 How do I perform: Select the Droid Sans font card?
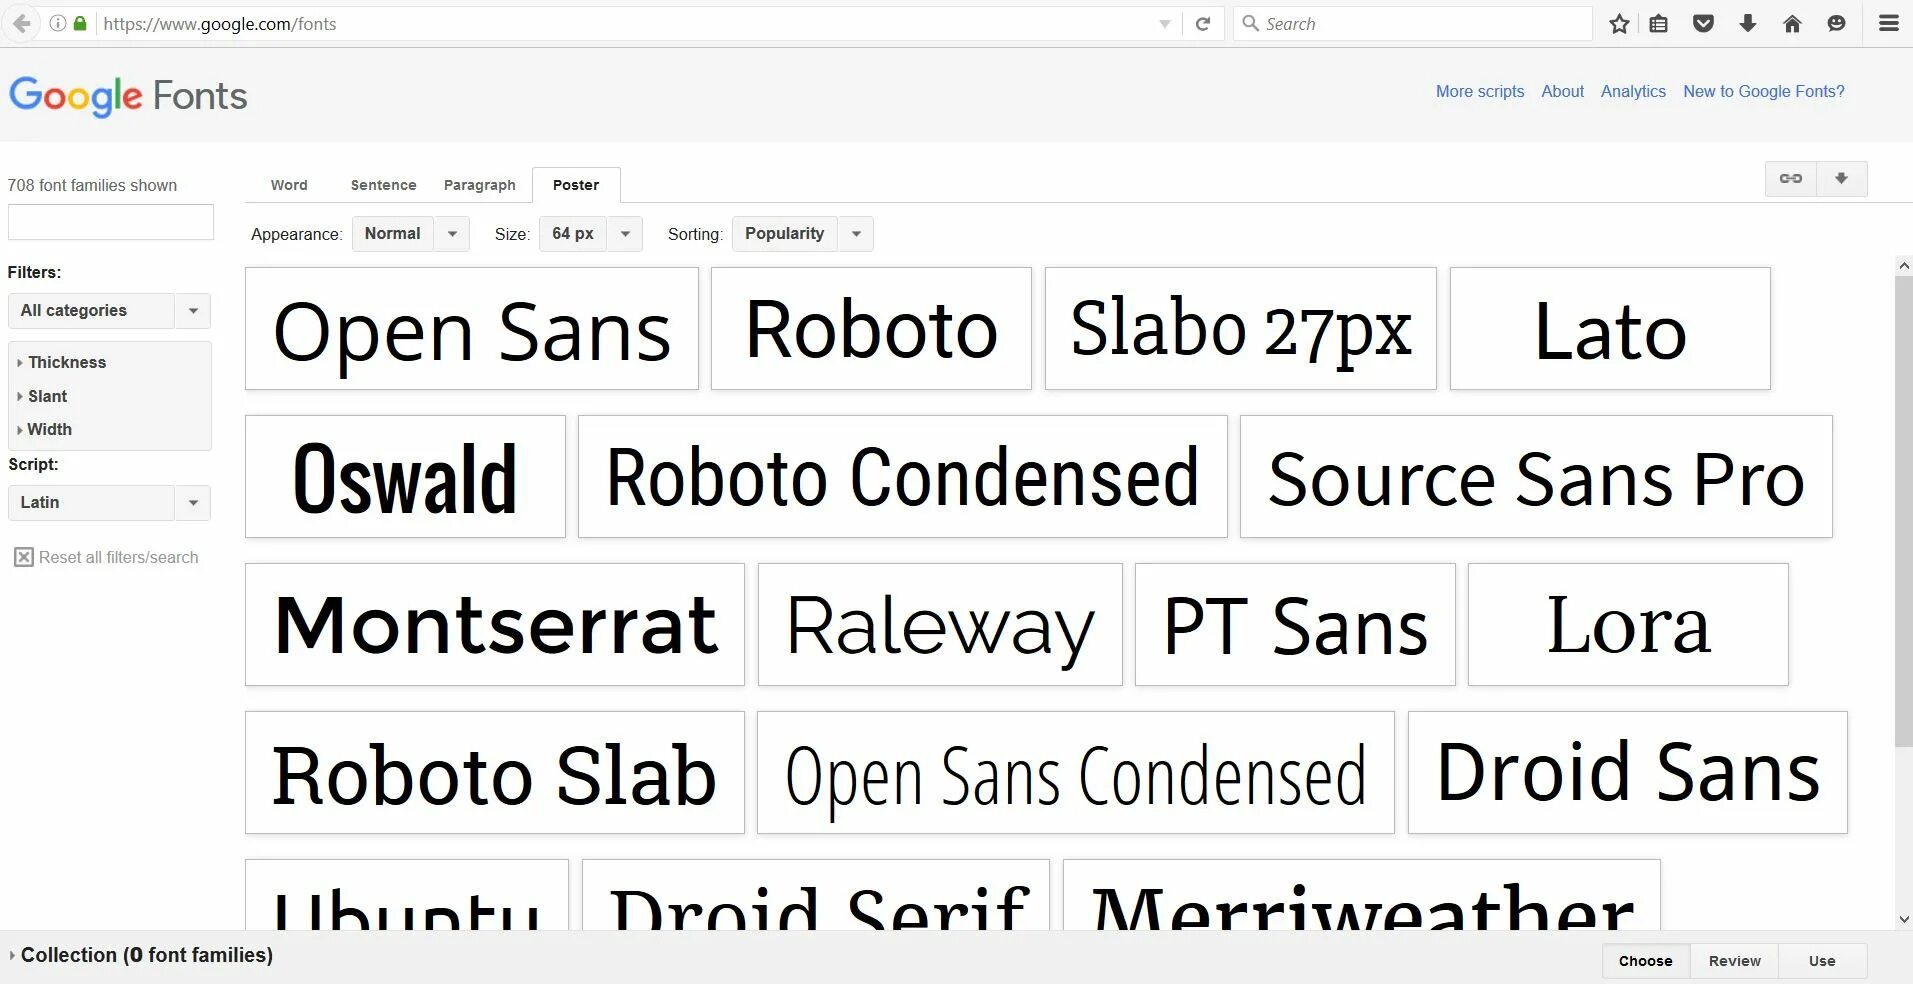[x=1628, y=773]
